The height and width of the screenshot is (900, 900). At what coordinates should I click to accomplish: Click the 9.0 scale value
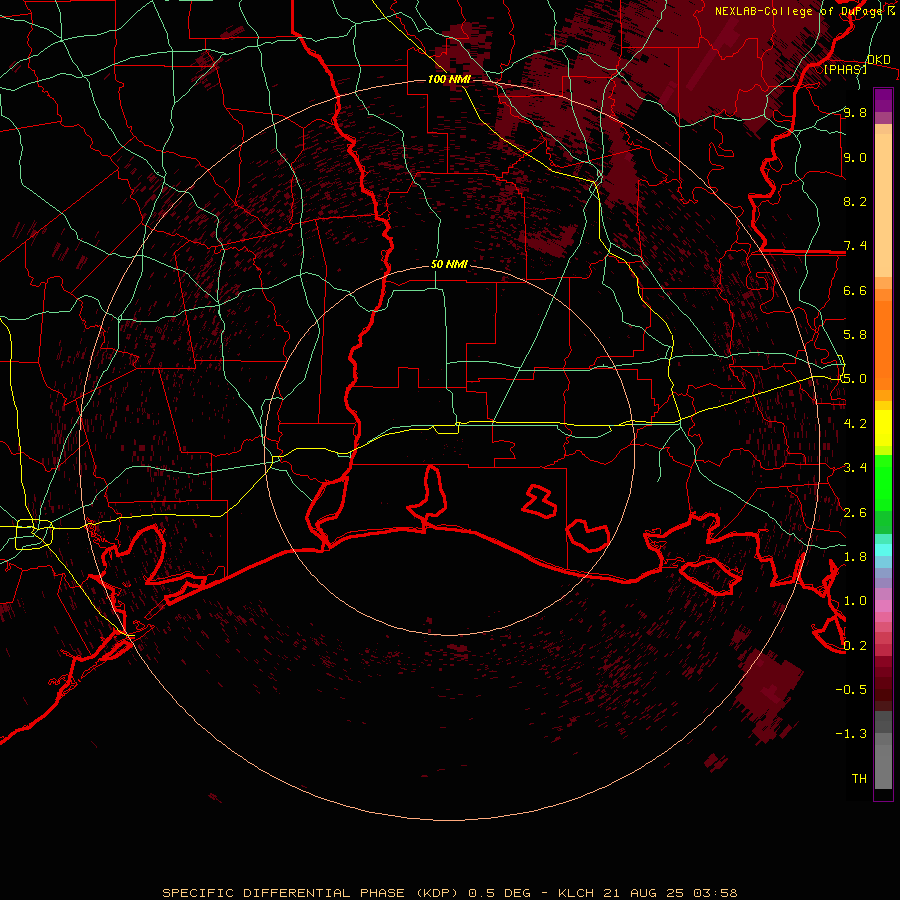(855, 157)
